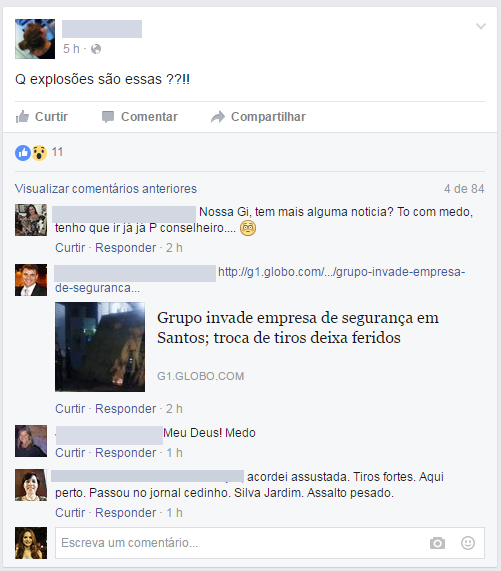Screen dimensions: 501x571
Task: Click Curtir on the 'Meu Deus! Medo' comment
Action: click(70, 453)
